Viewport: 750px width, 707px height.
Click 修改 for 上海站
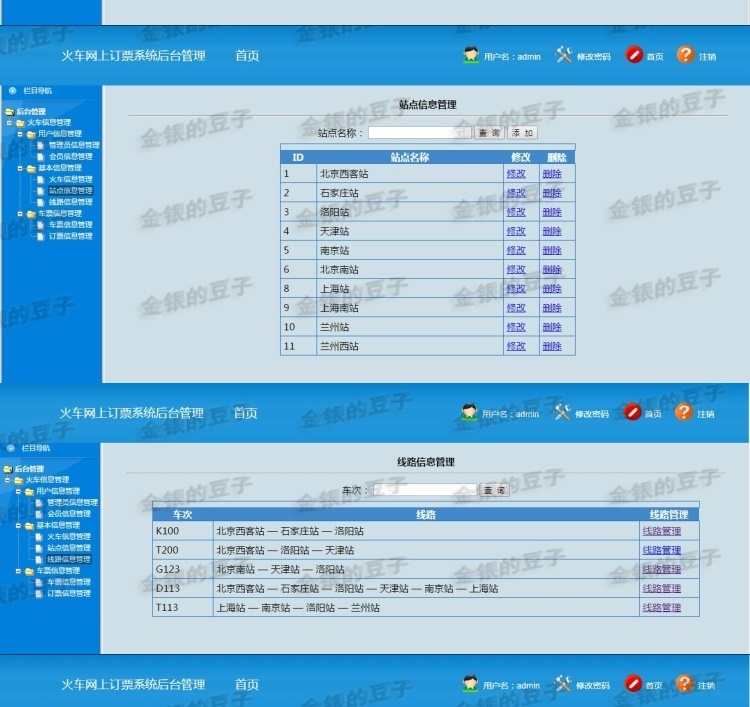tap(516, 288)
